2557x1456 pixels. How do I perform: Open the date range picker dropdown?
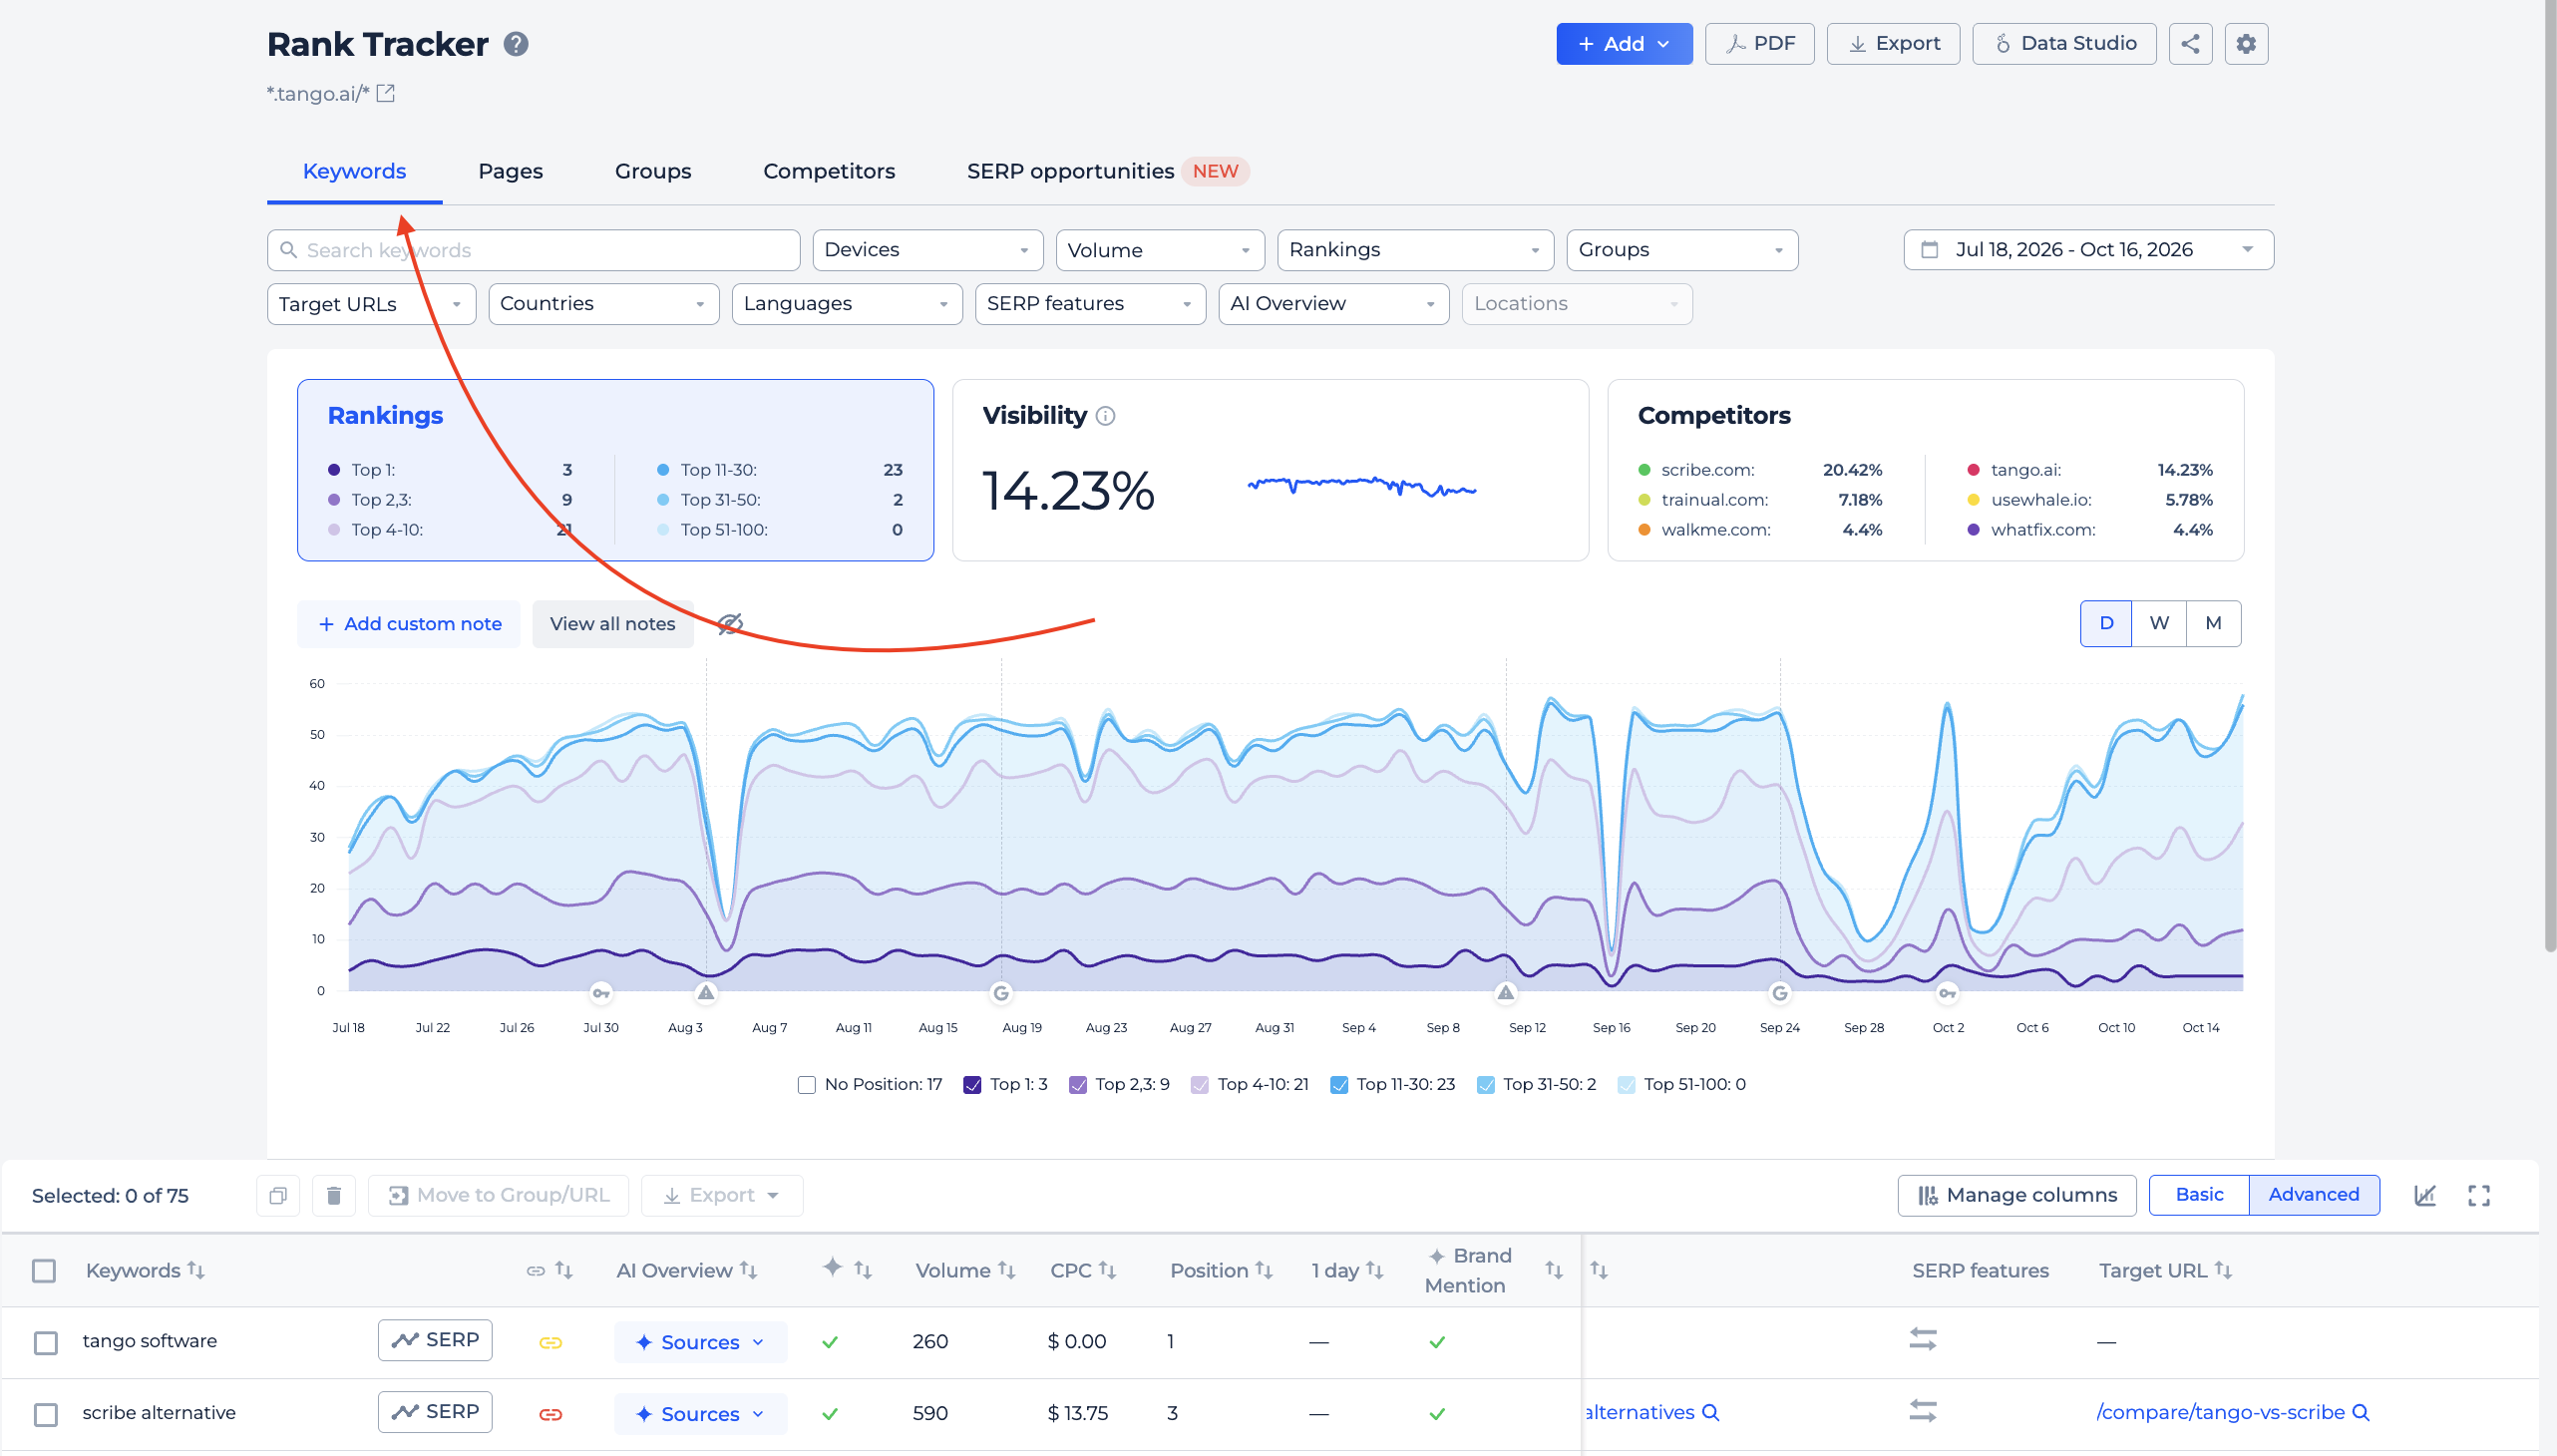[x=2089, y=250]
